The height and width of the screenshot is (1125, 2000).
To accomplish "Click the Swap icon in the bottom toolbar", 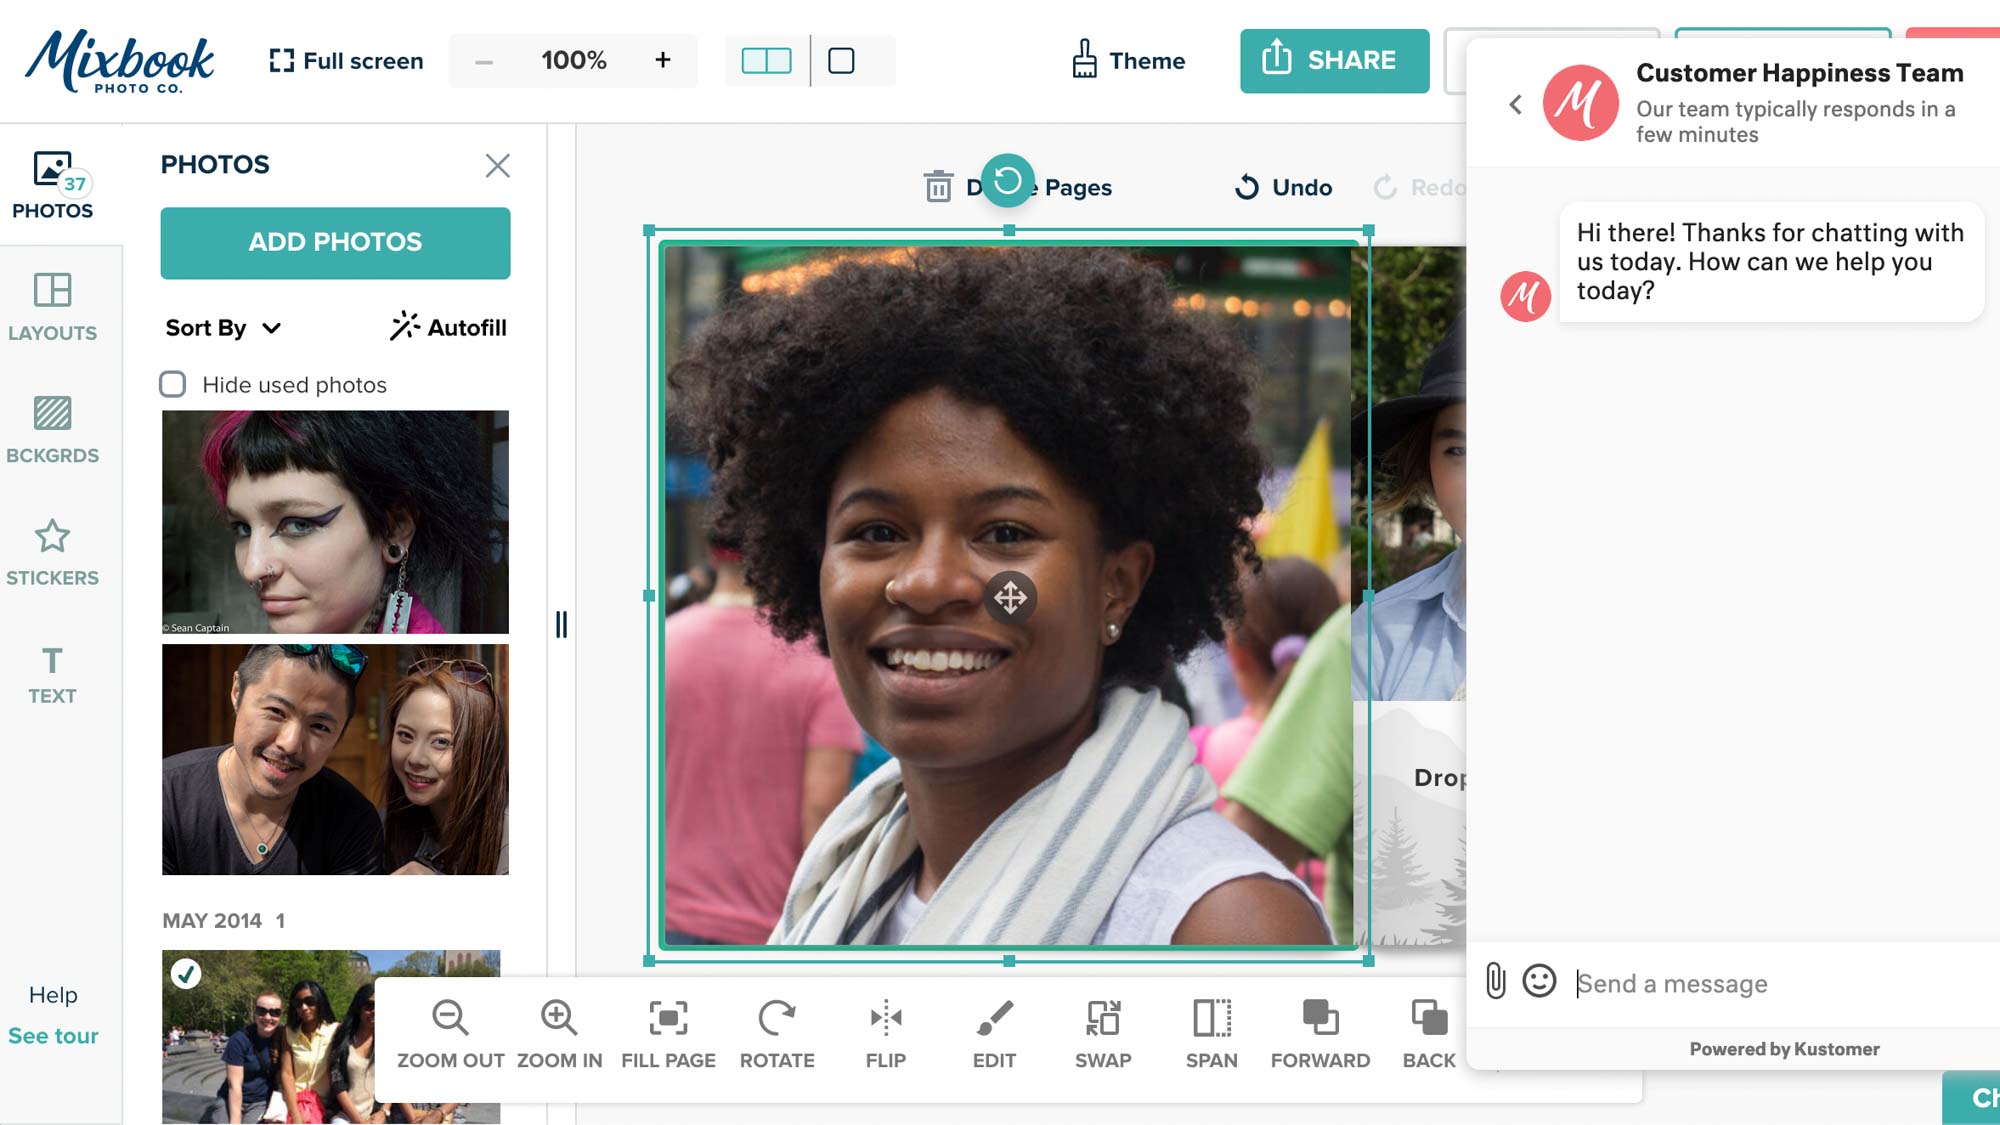I will (x=1102, y=1020).
